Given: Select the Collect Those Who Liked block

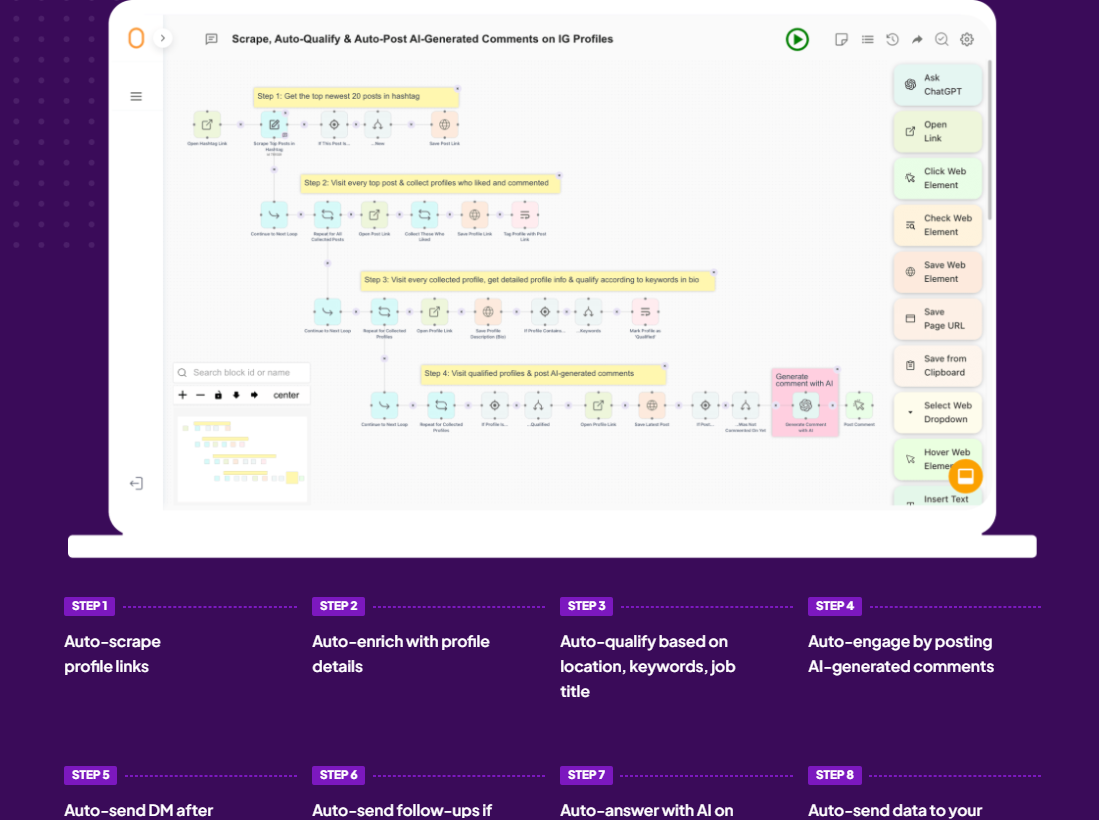Looking at the screenshot, I should (x=424, y=215).
